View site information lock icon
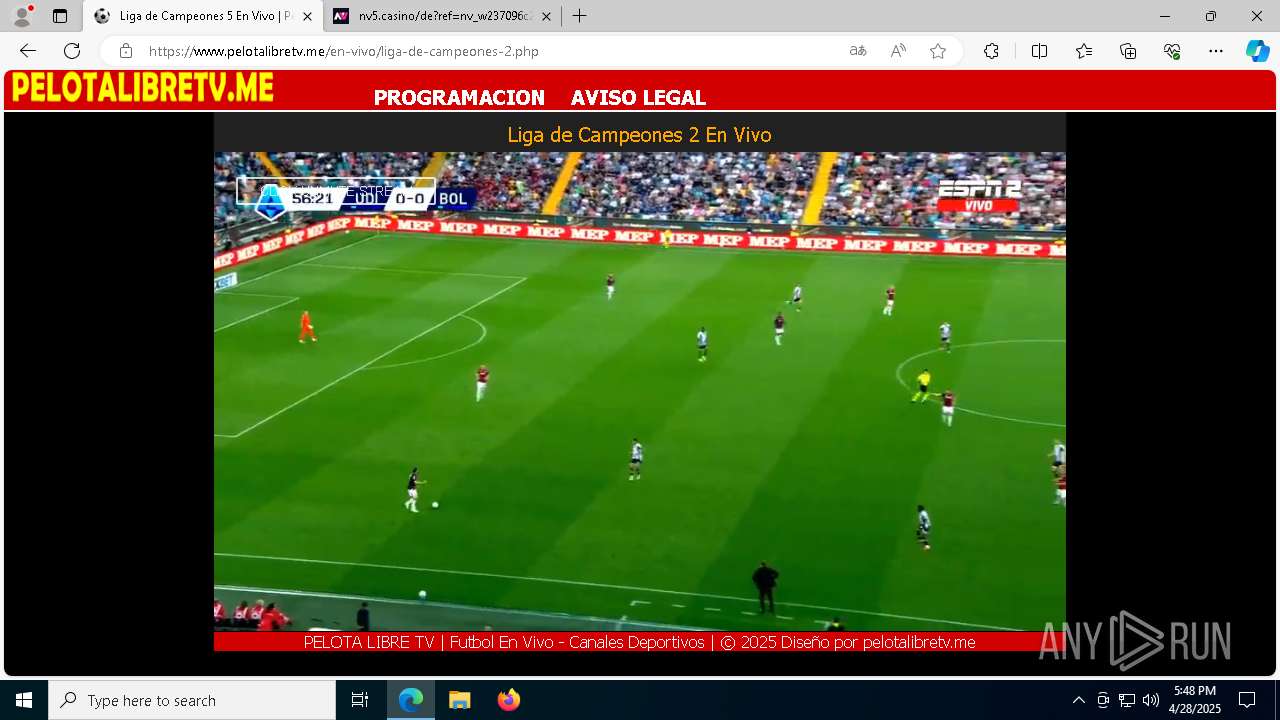 [125, 51]
